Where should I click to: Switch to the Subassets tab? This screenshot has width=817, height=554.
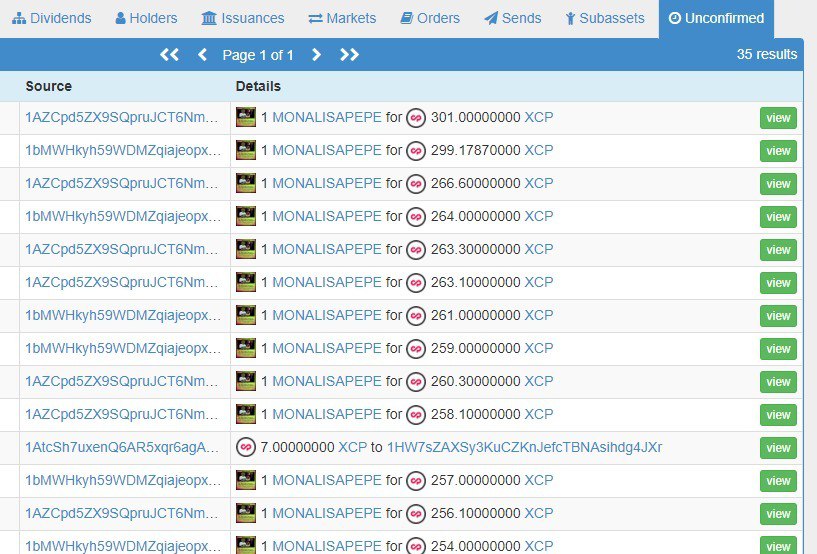605,18
